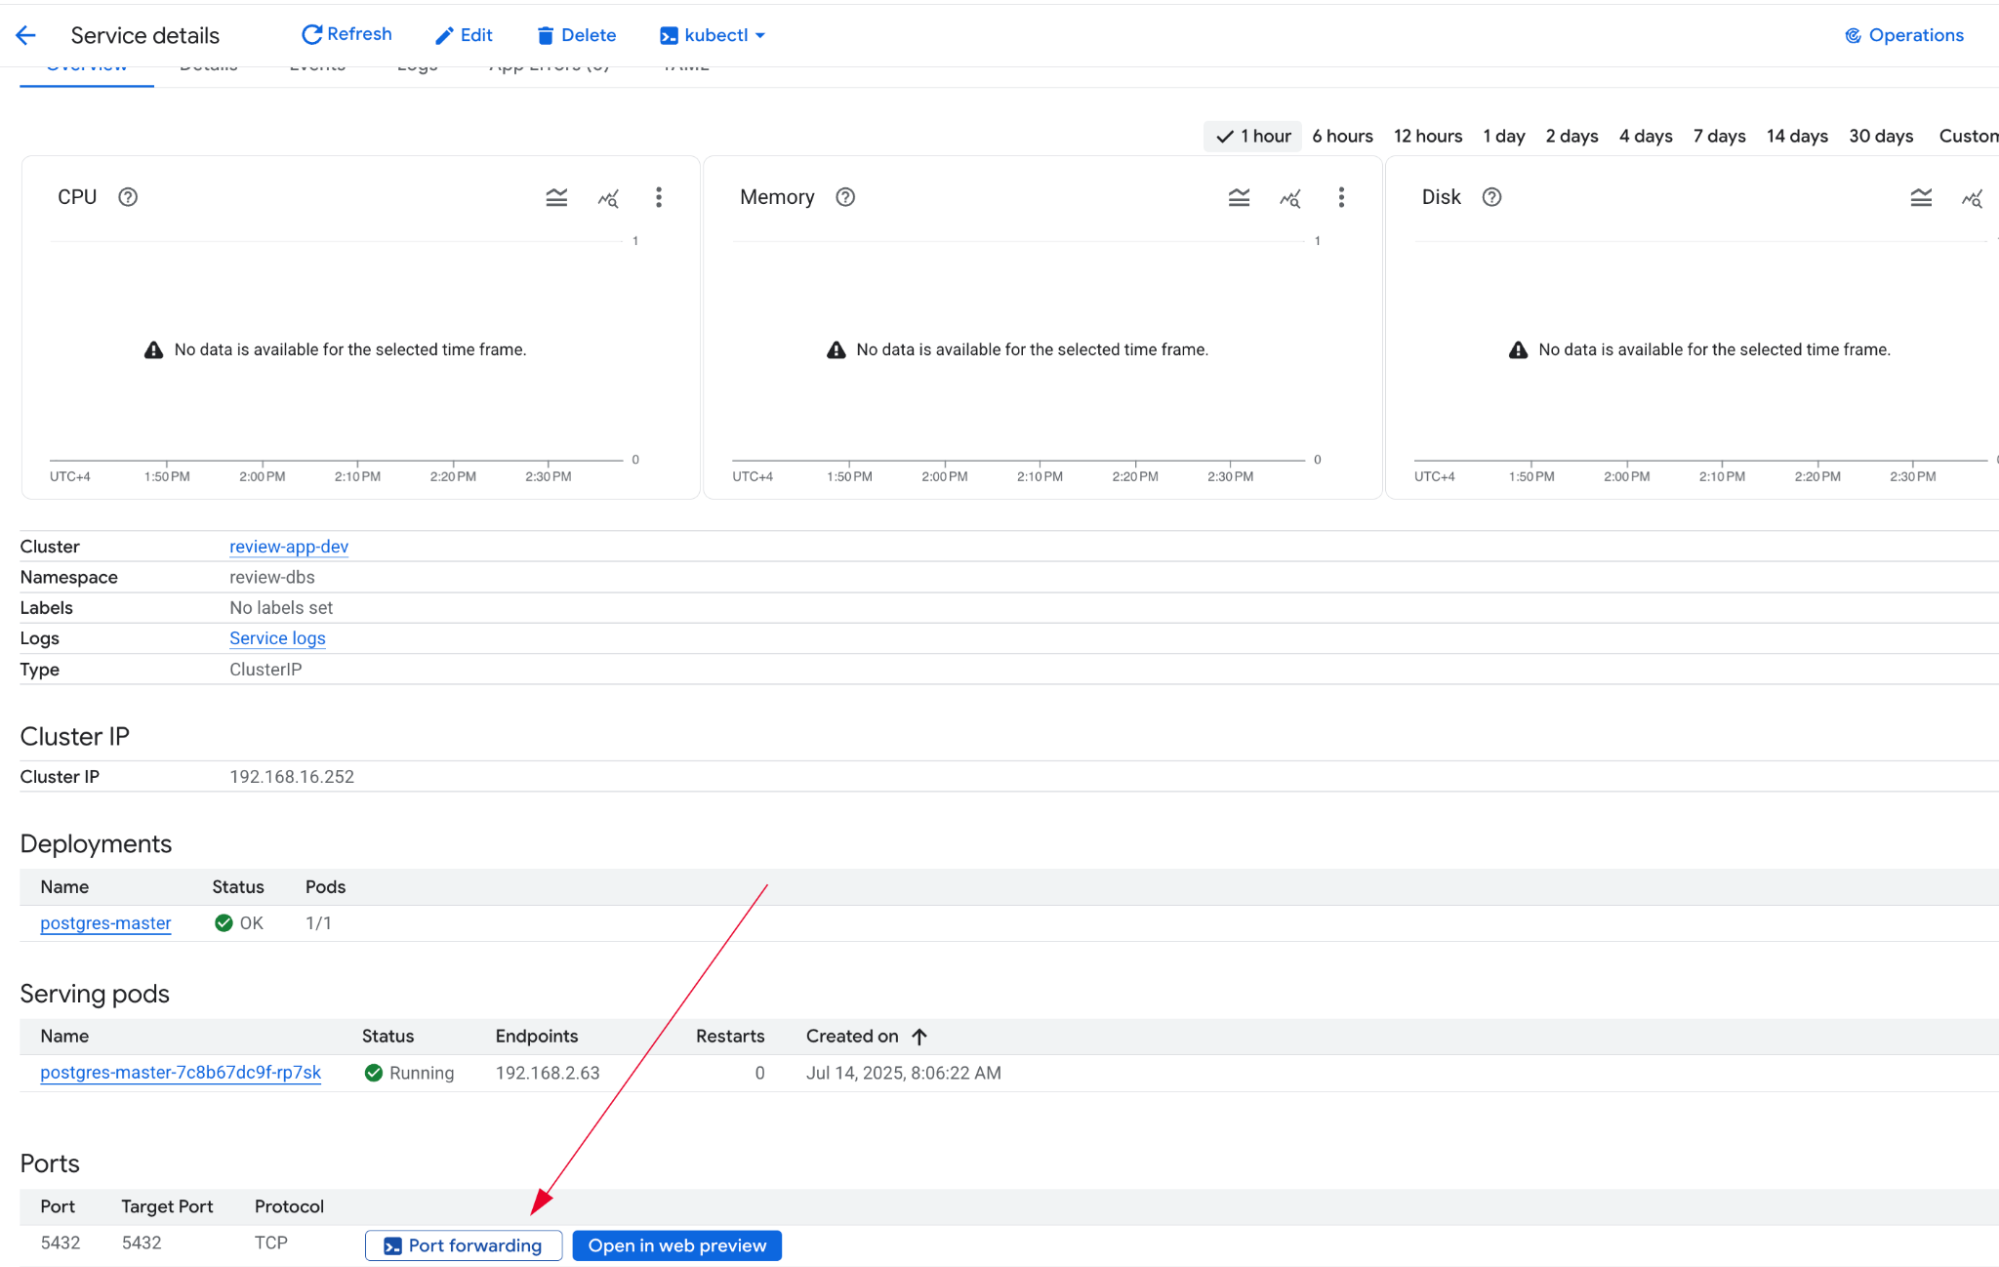Select the 1 hour time range
Viewport: 1999px width, 1267px height.
(1253, 136)
